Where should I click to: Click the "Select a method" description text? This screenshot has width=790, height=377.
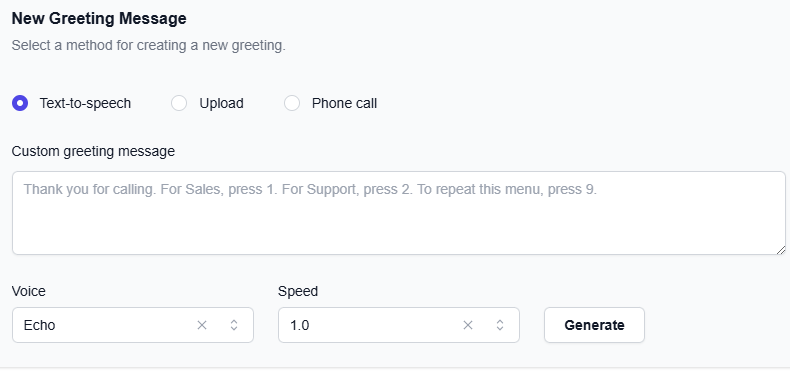click(149, 45)
